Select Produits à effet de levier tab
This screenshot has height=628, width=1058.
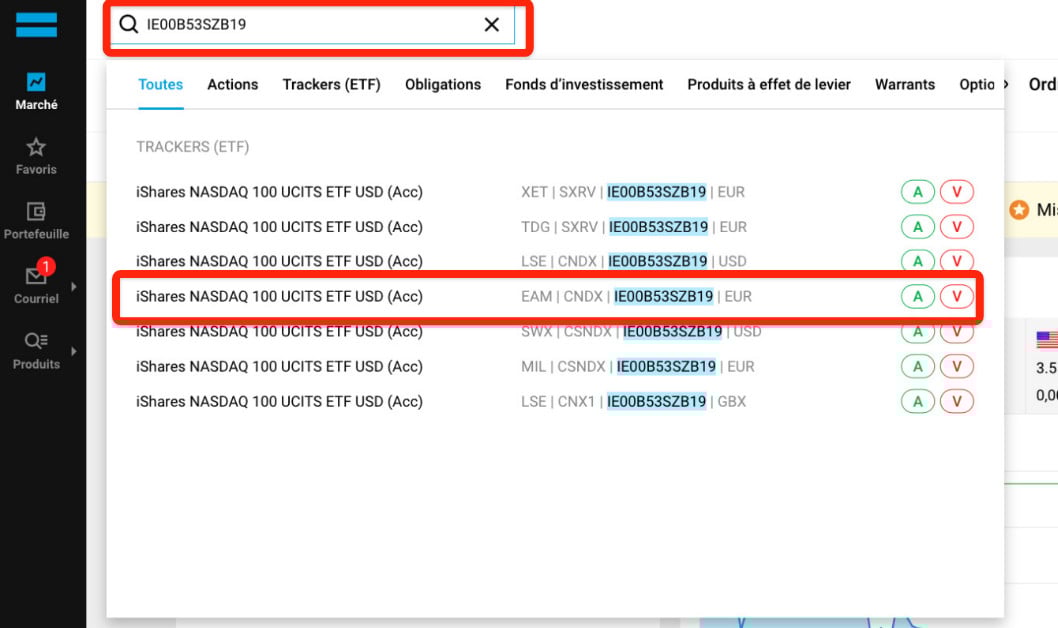(x=769, y=85)
